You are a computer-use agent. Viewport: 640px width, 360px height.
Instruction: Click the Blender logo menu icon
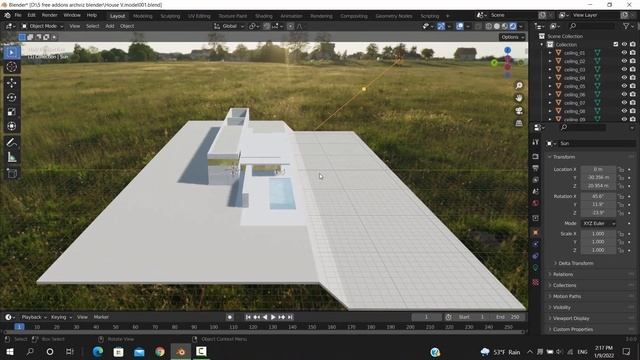tap(7, 15)
